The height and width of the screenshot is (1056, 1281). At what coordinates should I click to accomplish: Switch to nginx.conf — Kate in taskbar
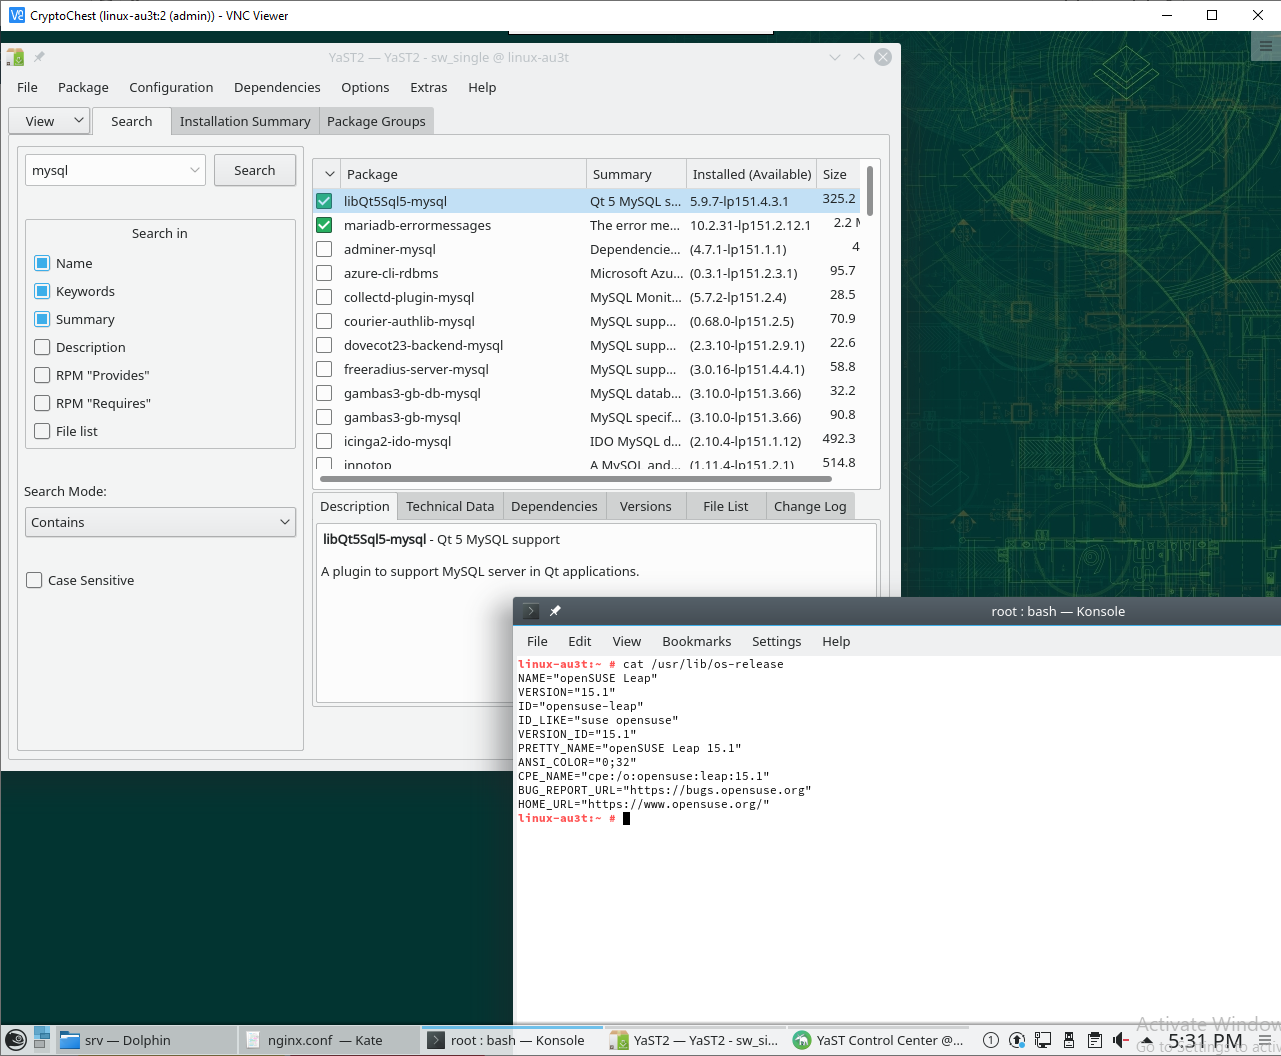(x=328, y=1040)
